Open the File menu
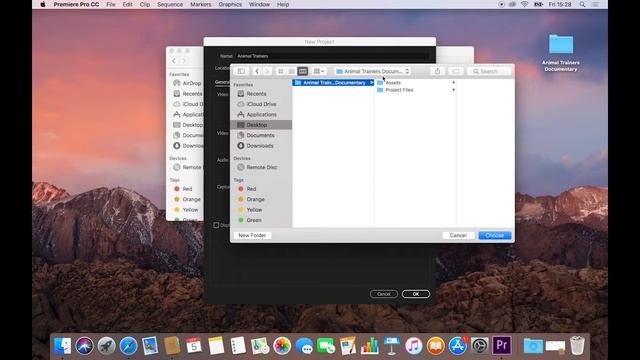 tap(111, 4)
